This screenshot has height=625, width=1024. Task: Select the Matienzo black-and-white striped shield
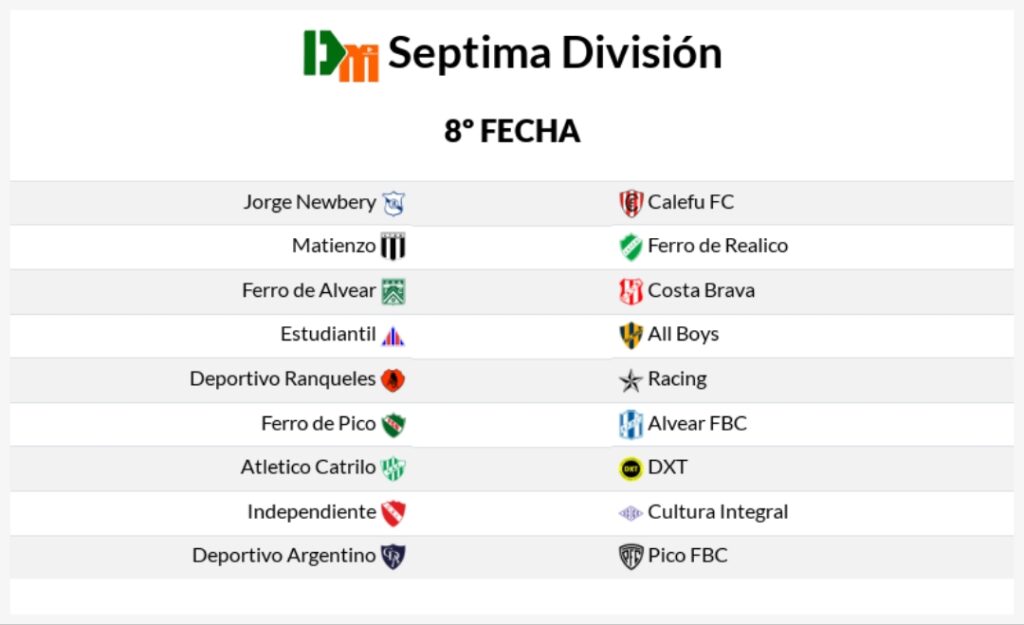click(393, 246)
